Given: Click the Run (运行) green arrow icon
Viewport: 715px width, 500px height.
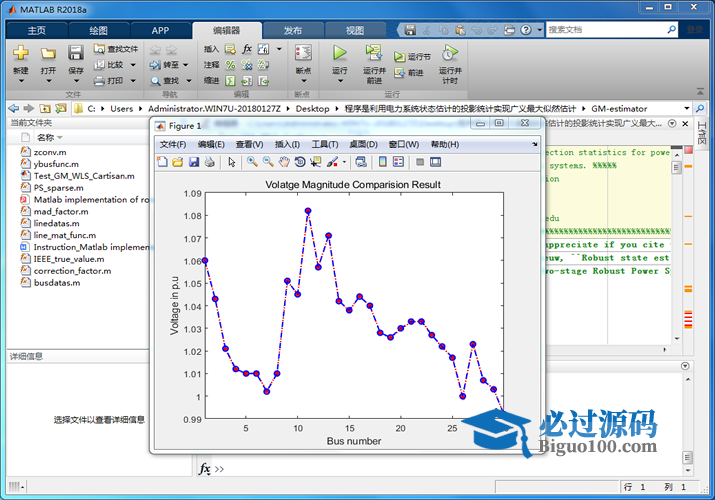Looking at the screenshot, I should (x=340, y=53).
